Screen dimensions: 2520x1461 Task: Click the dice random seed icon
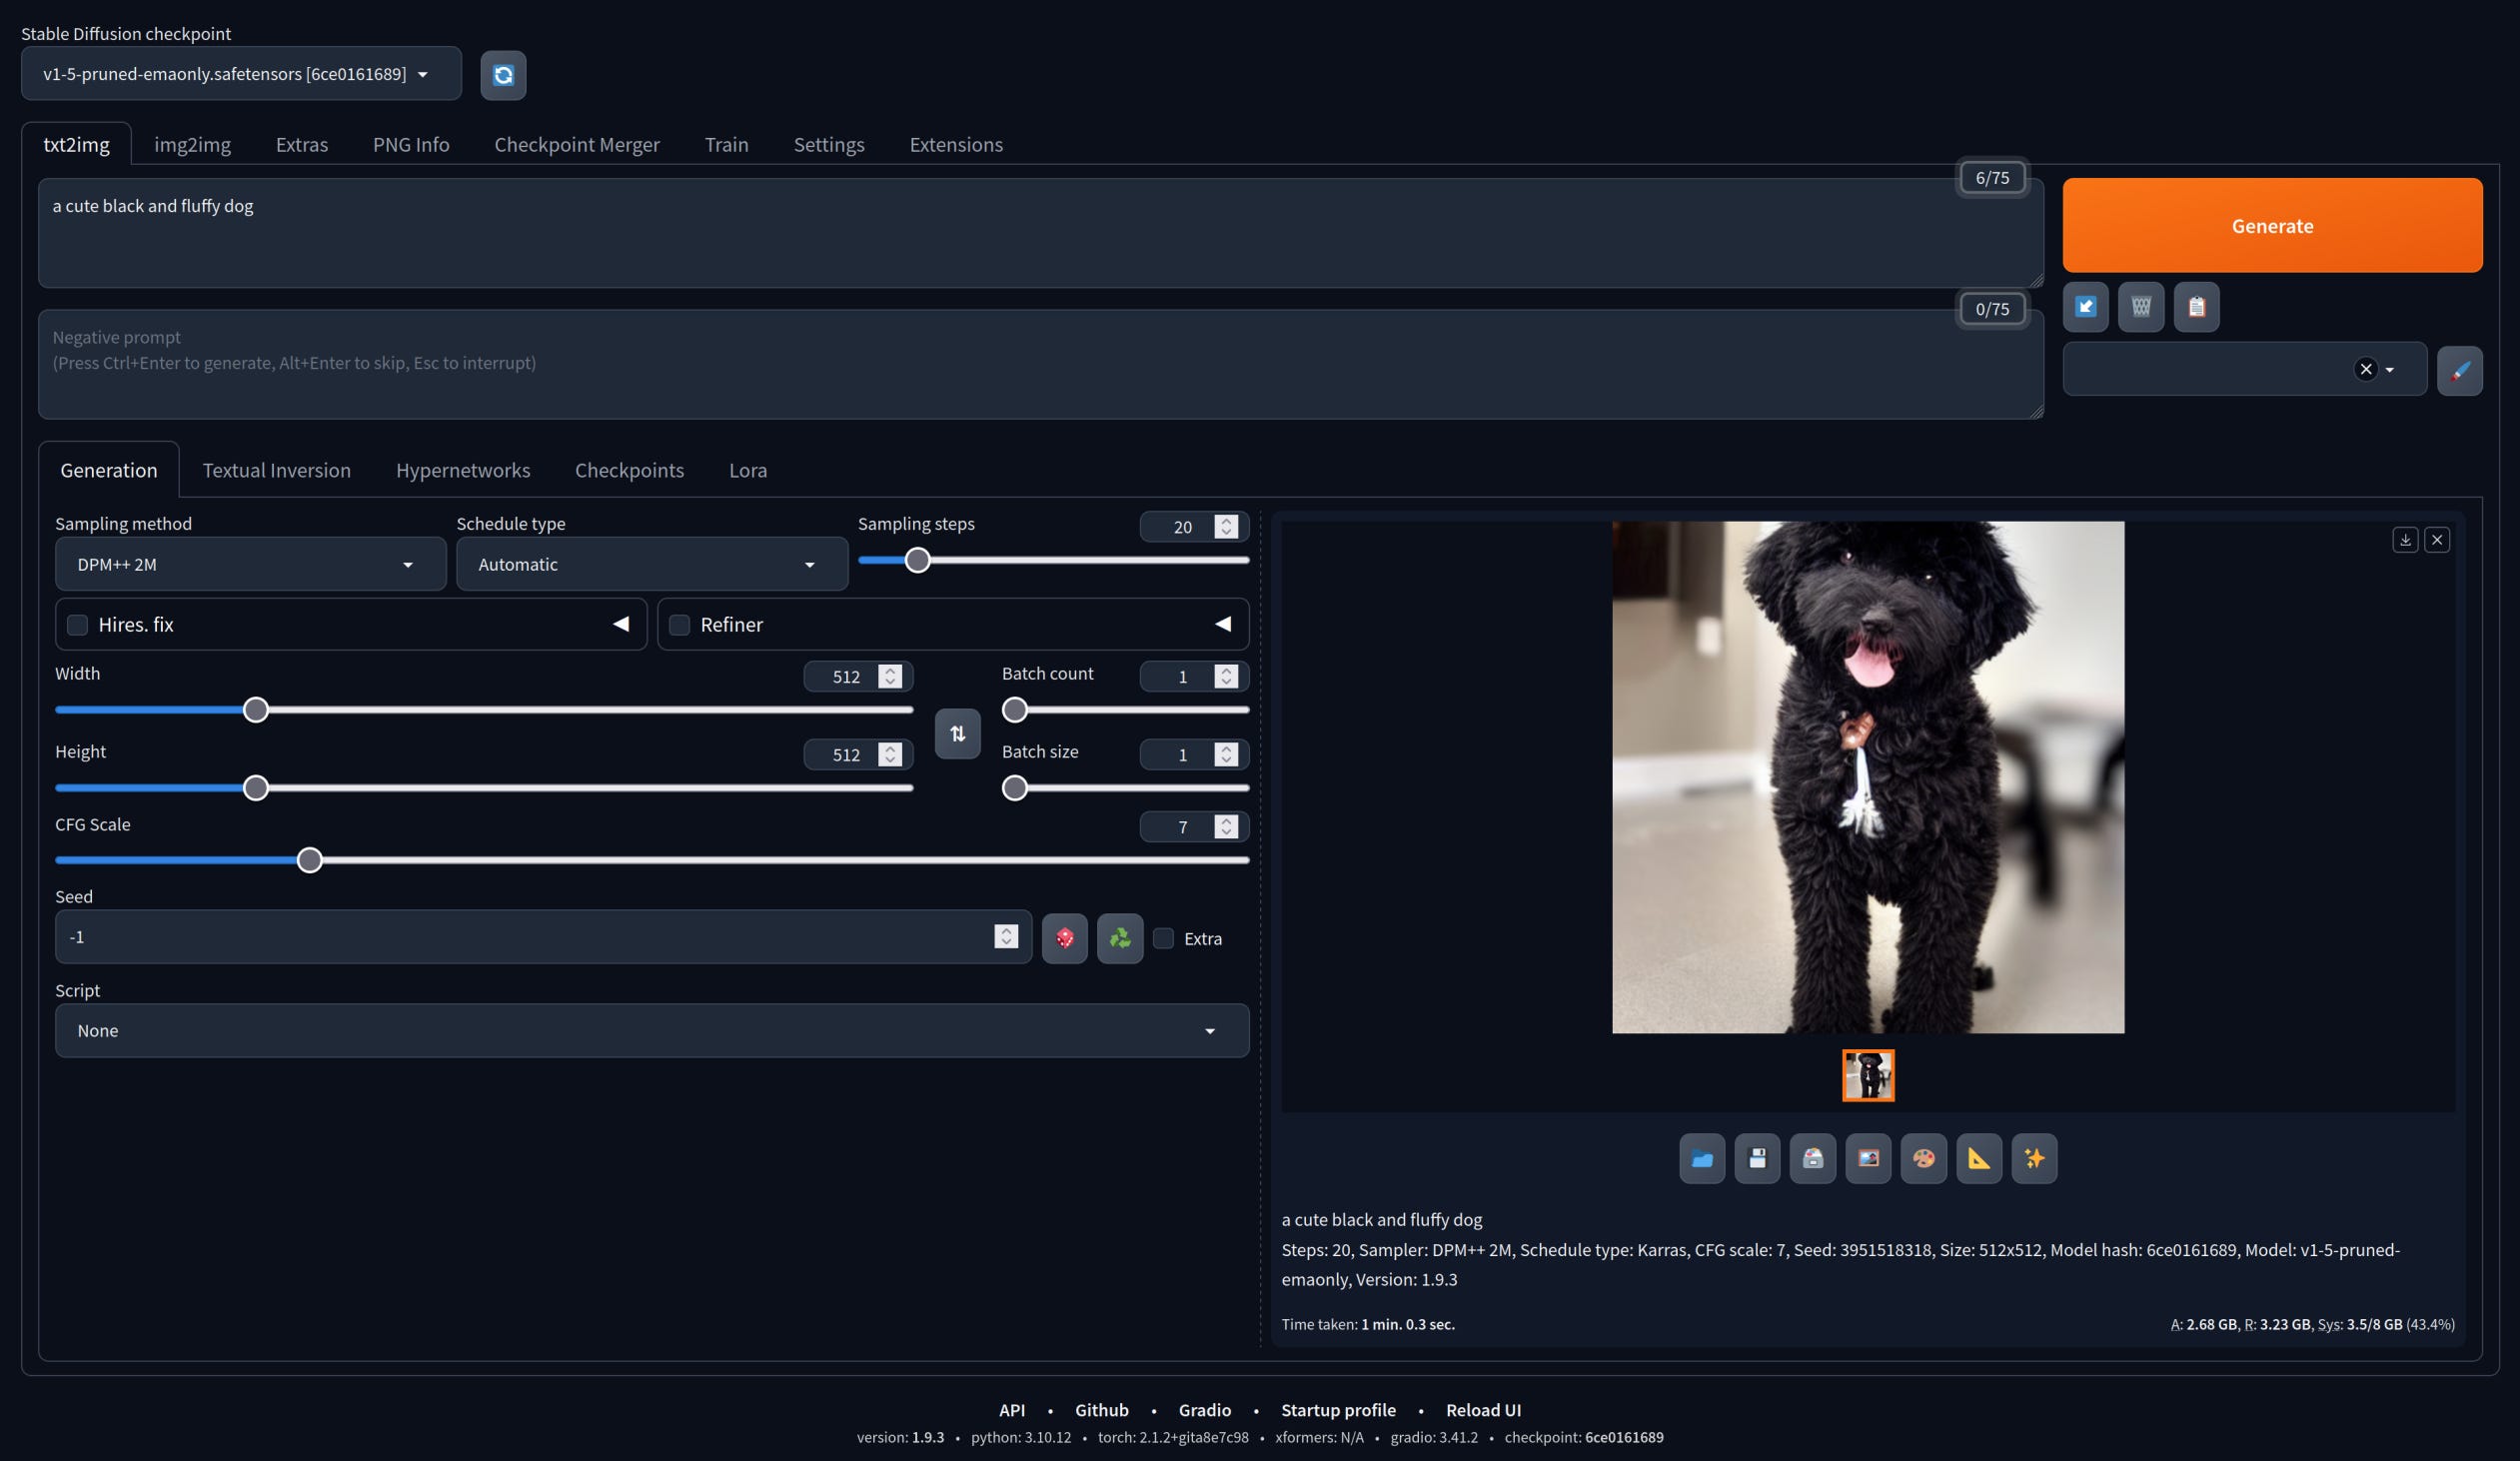click(1064, 938)
